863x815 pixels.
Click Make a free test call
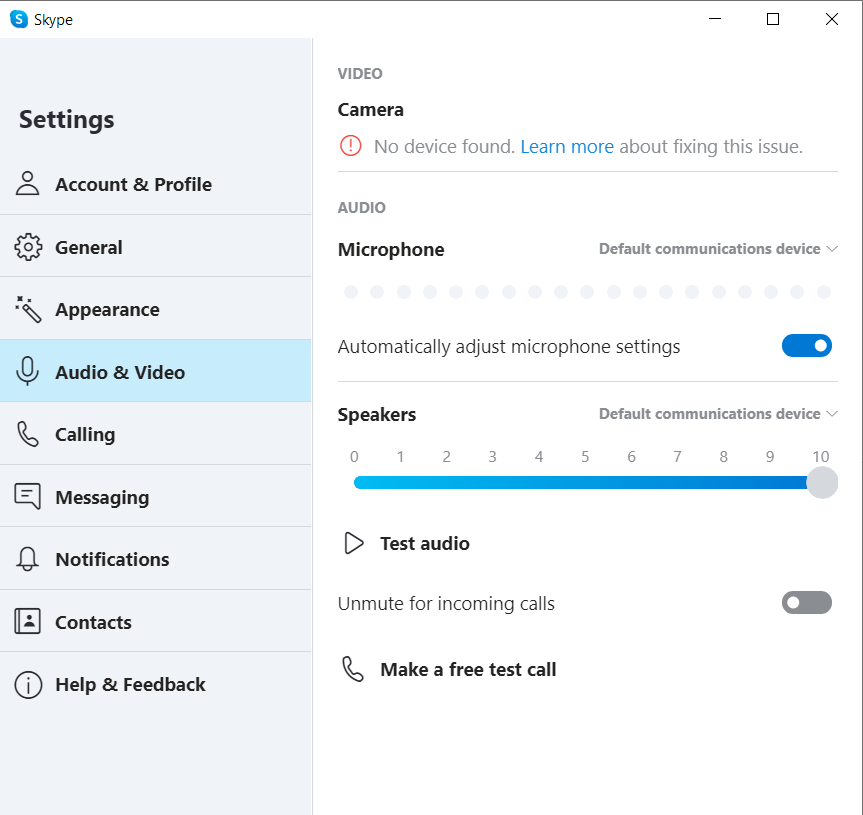click(468, 670)
